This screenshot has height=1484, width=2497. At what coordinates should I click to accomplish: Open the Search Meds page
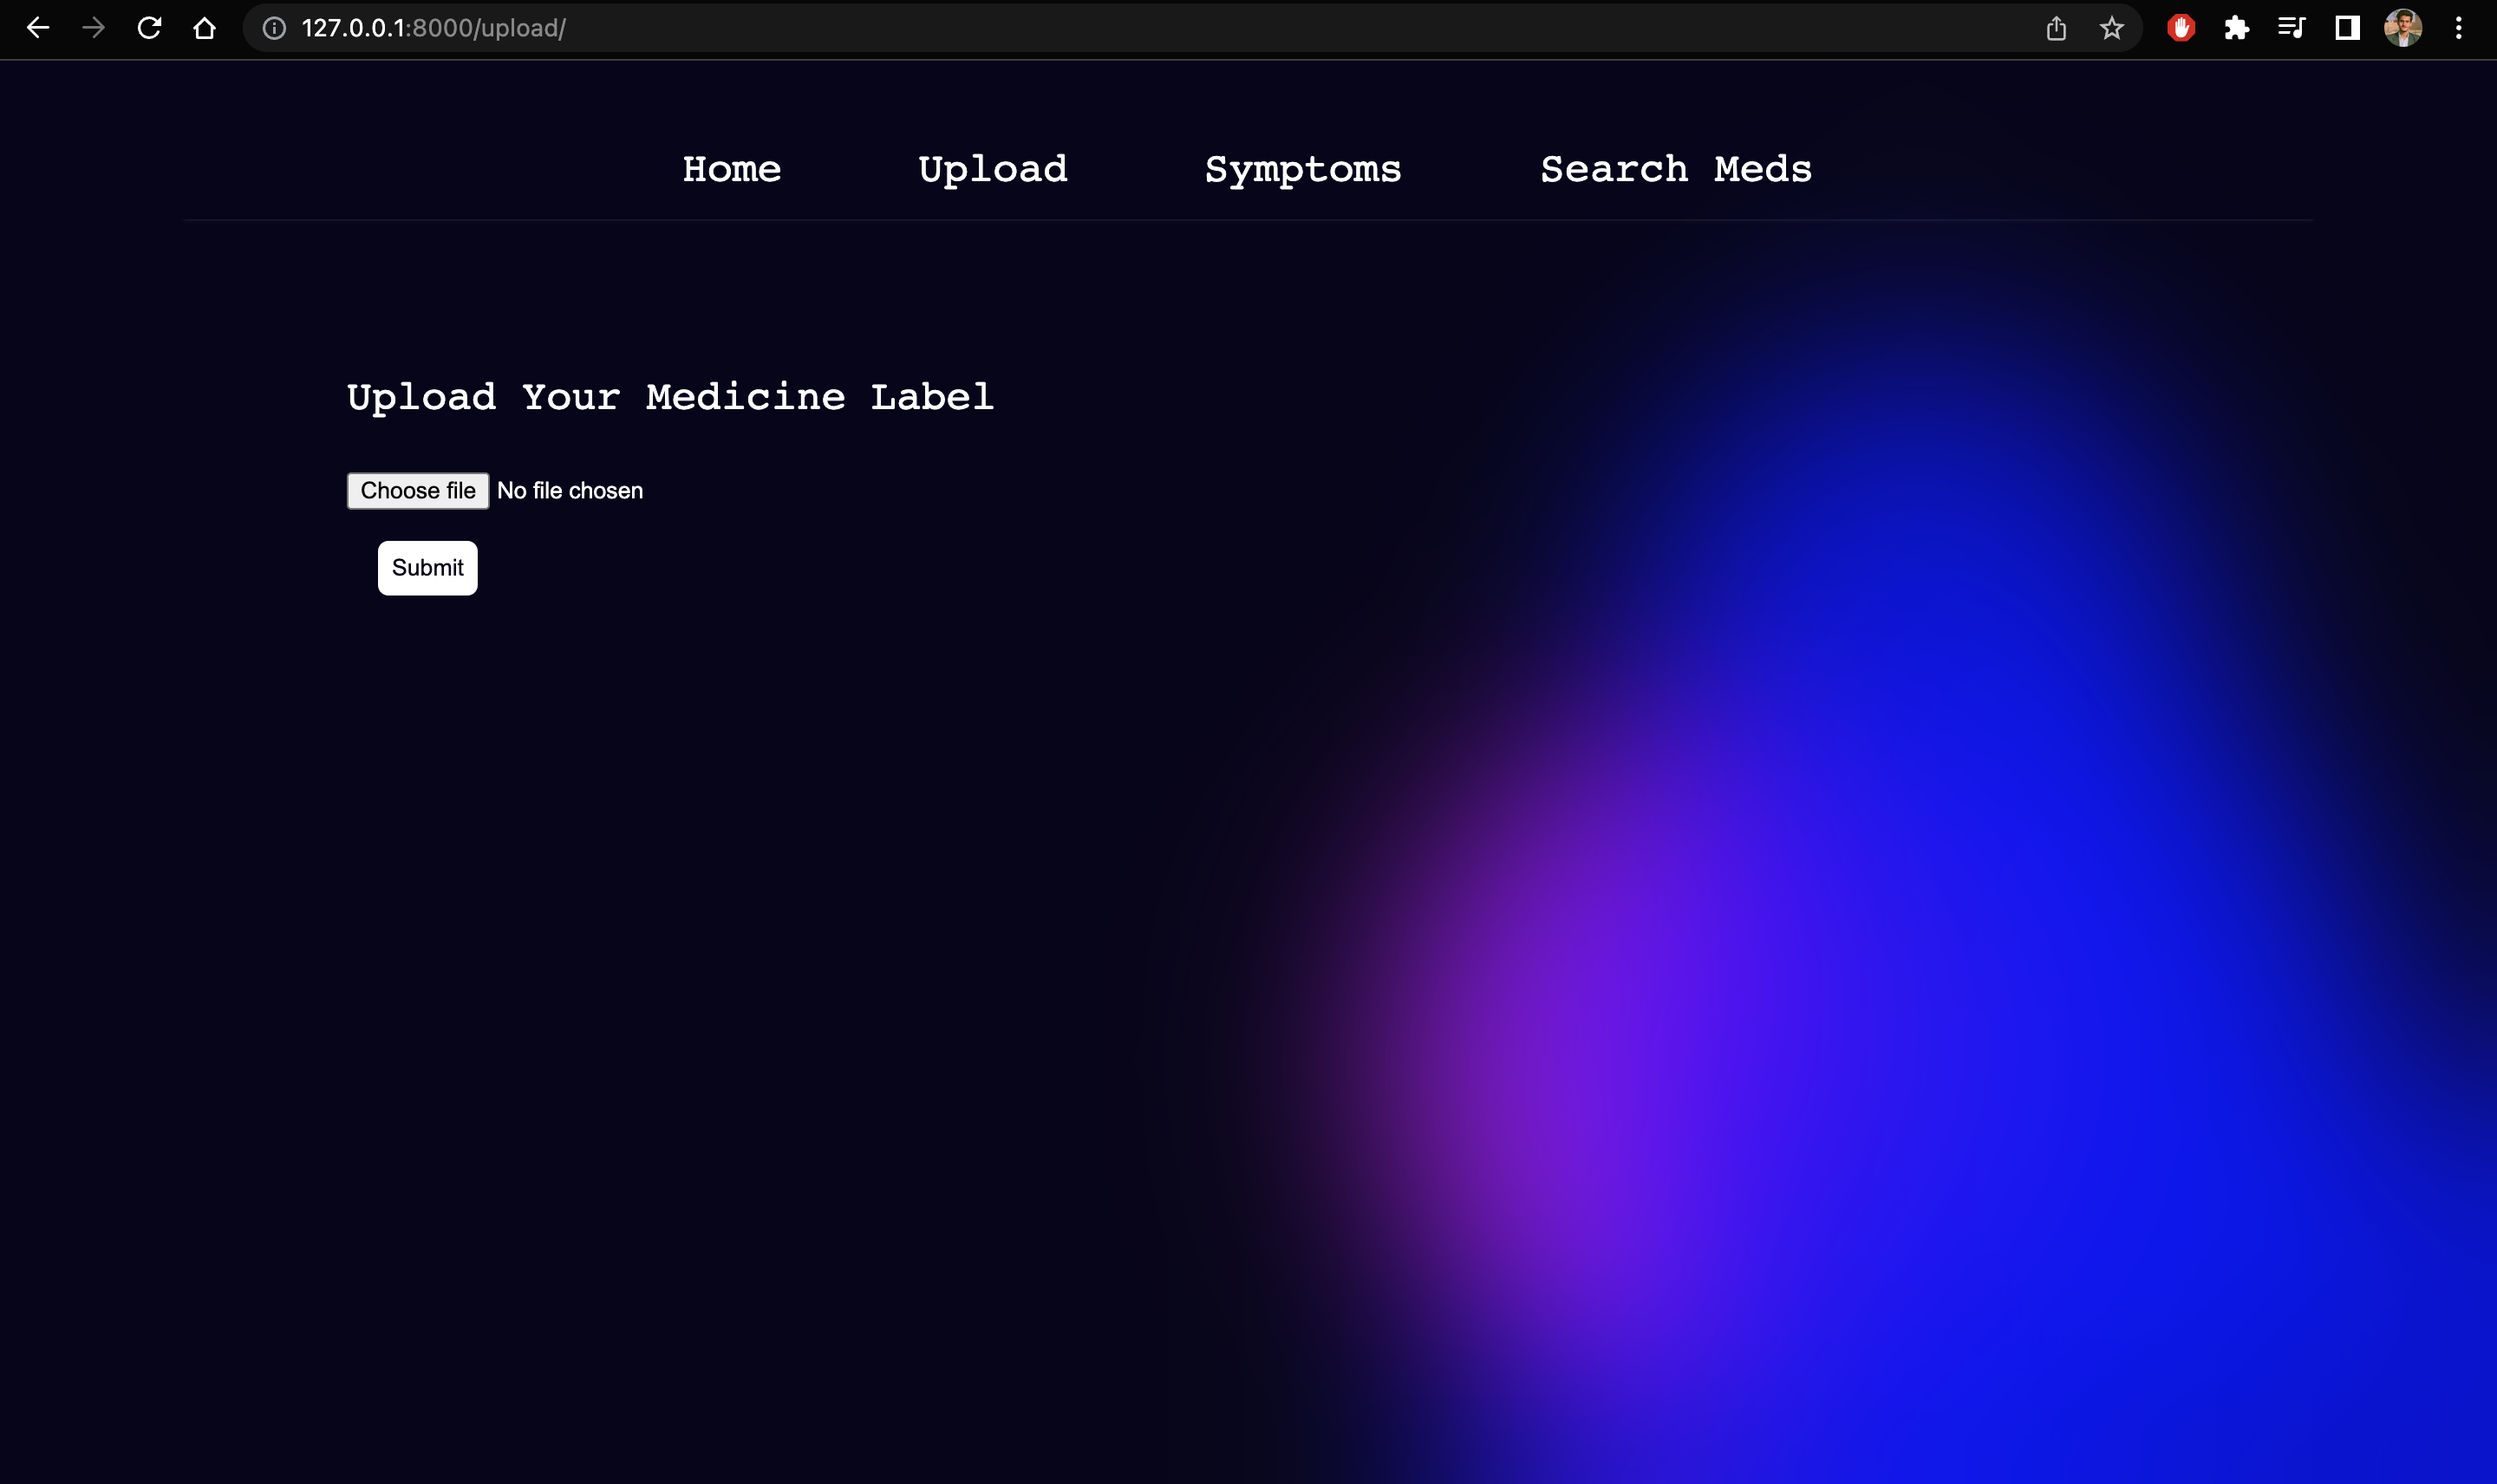tap(1675, 169)
